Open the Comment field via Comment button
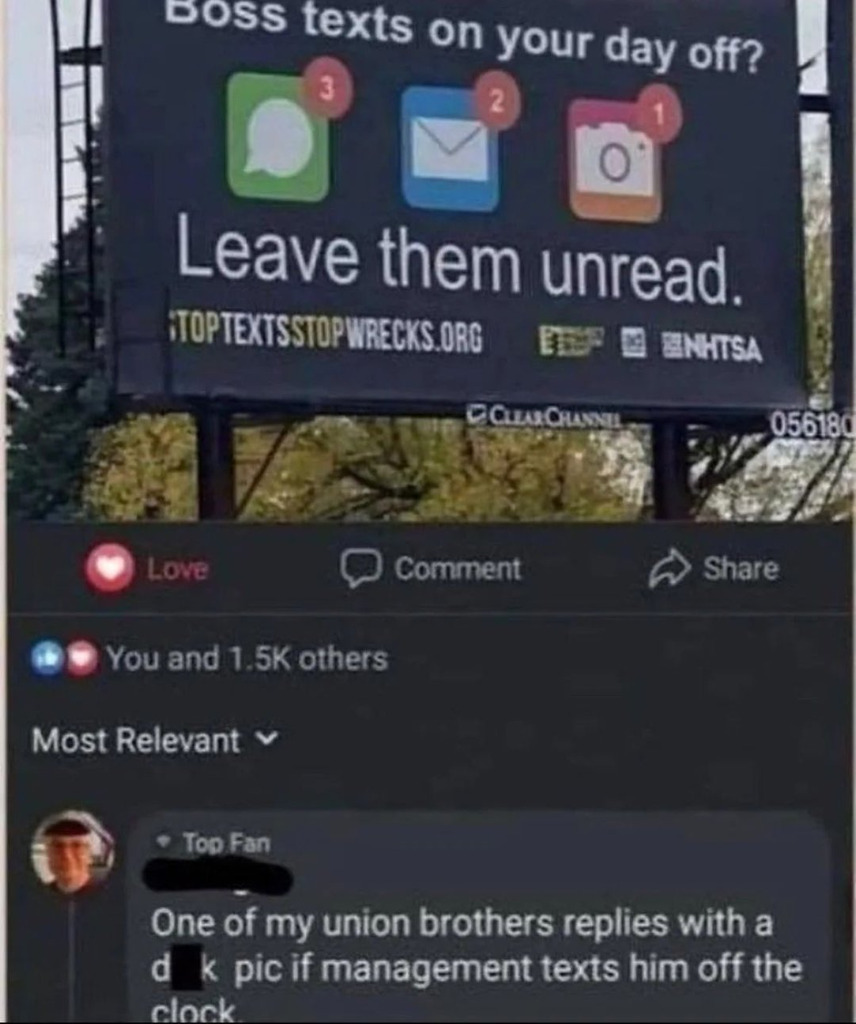 [x=431, y=569]
